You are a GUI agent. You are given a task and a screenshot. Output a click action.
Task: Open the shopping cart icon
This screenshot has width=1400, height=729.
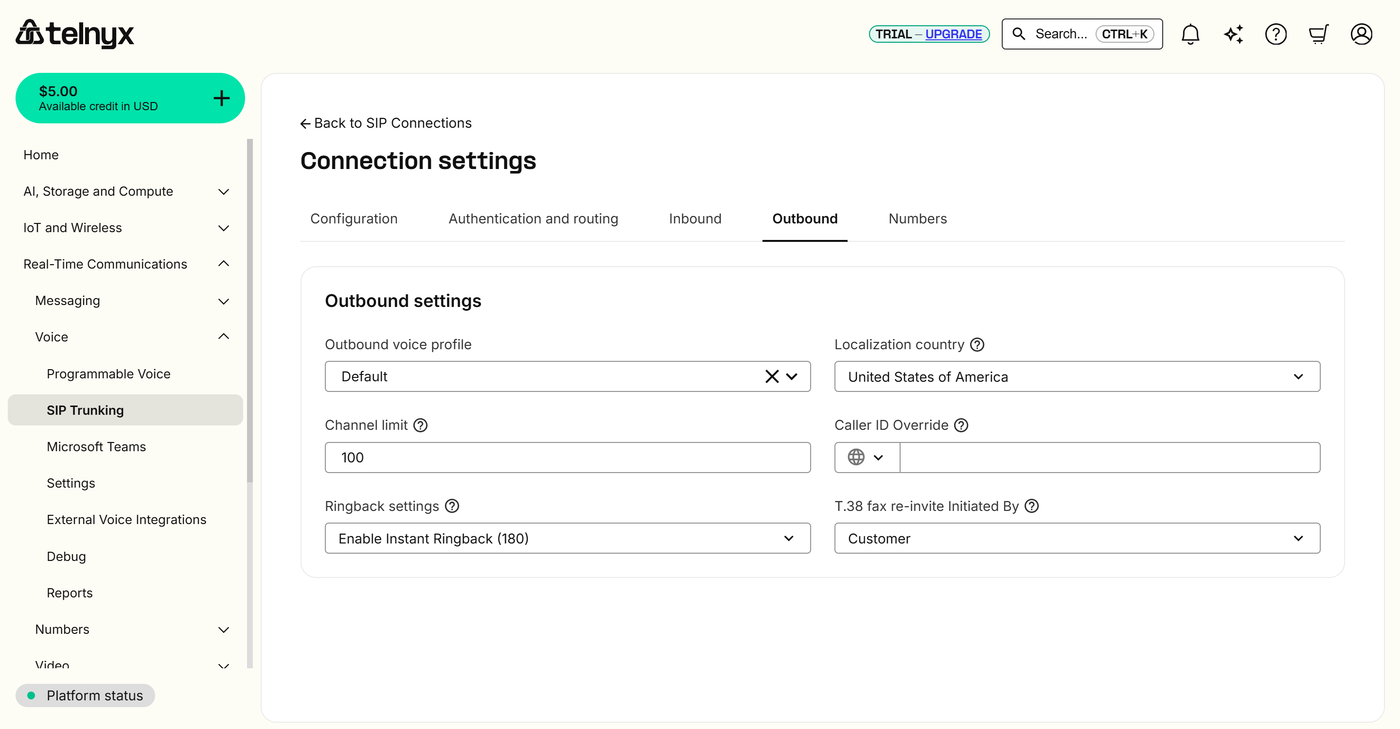pos(1319,34)
